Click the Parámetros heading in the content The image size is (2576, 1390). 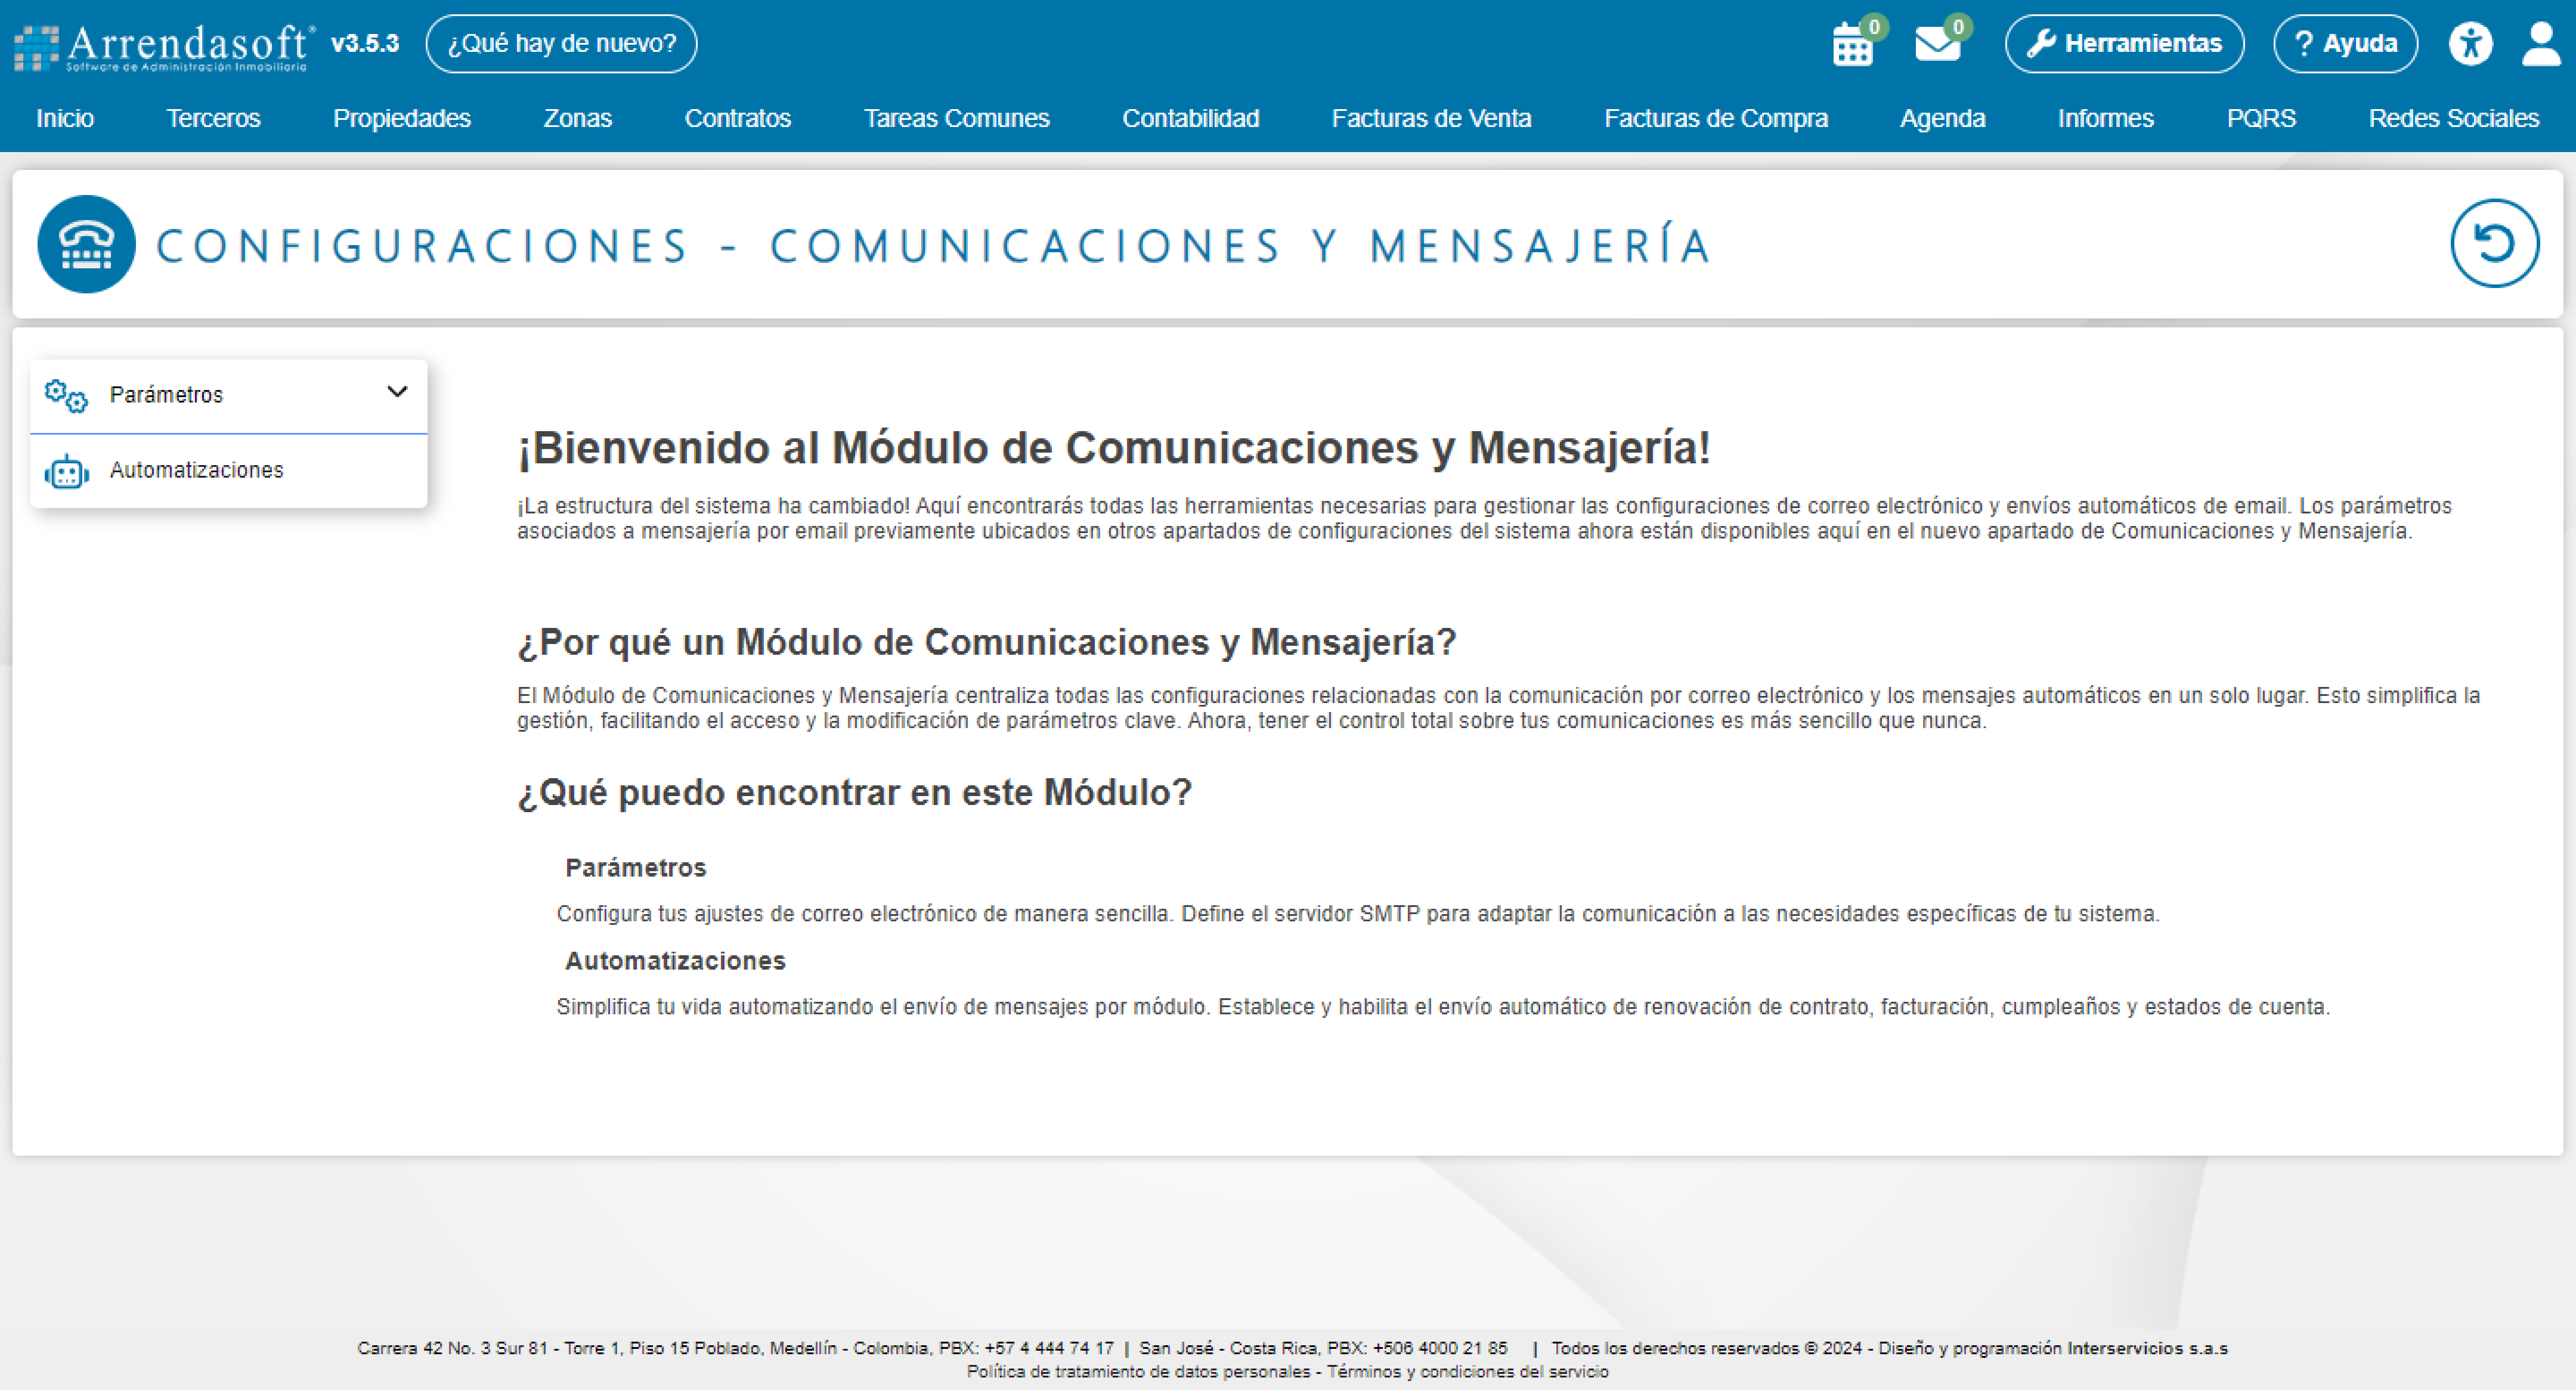(636, 868)
